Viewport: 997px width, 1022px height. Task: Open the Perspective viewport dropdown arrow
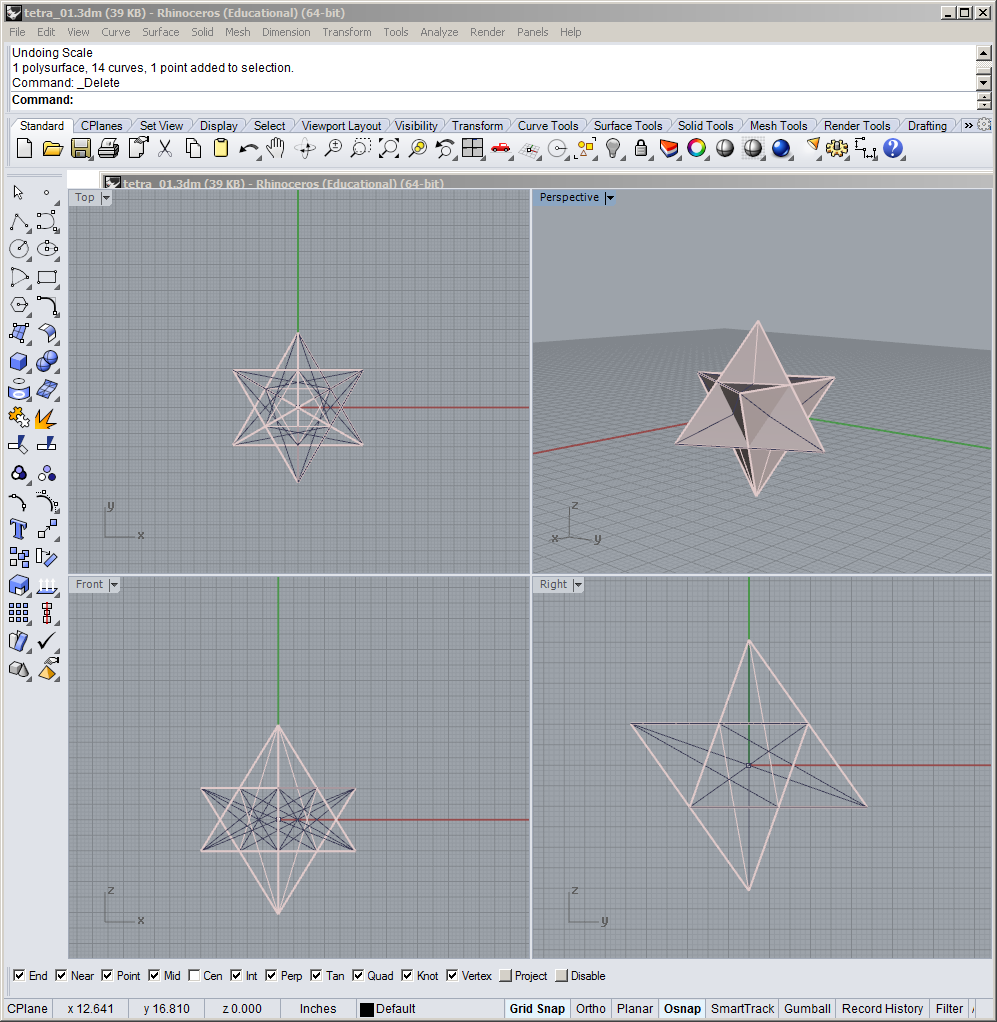coord(610,198)
